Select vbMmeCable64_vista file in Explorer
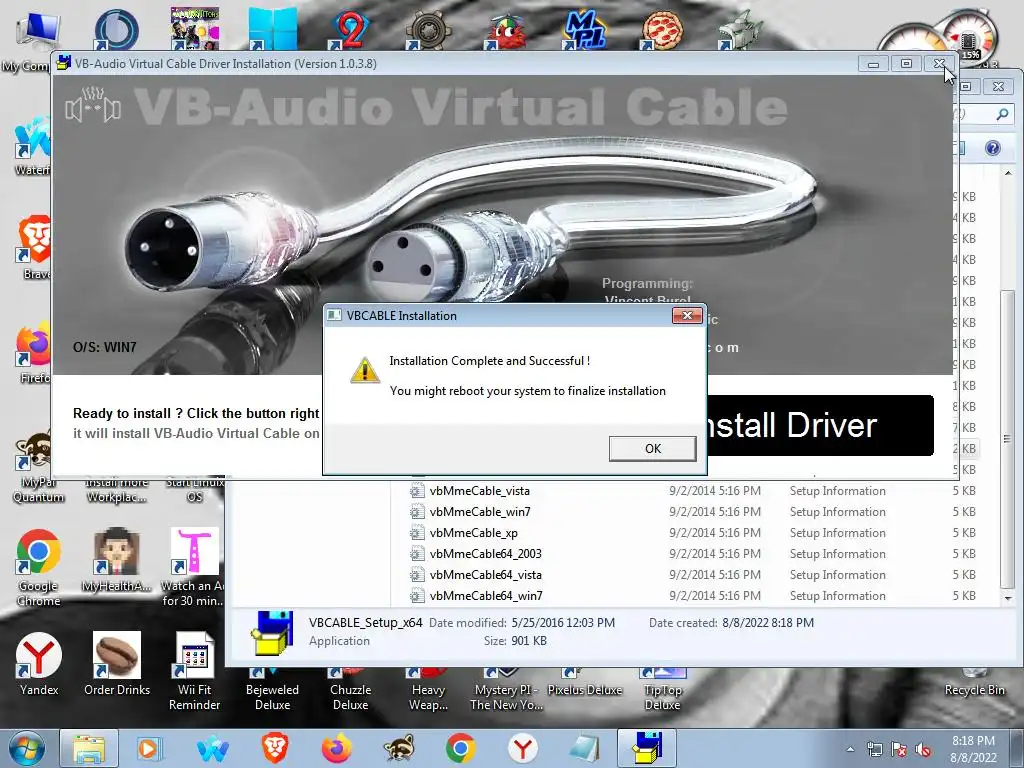The width and height of the screenshot is (1024, 768). point(485,575)
